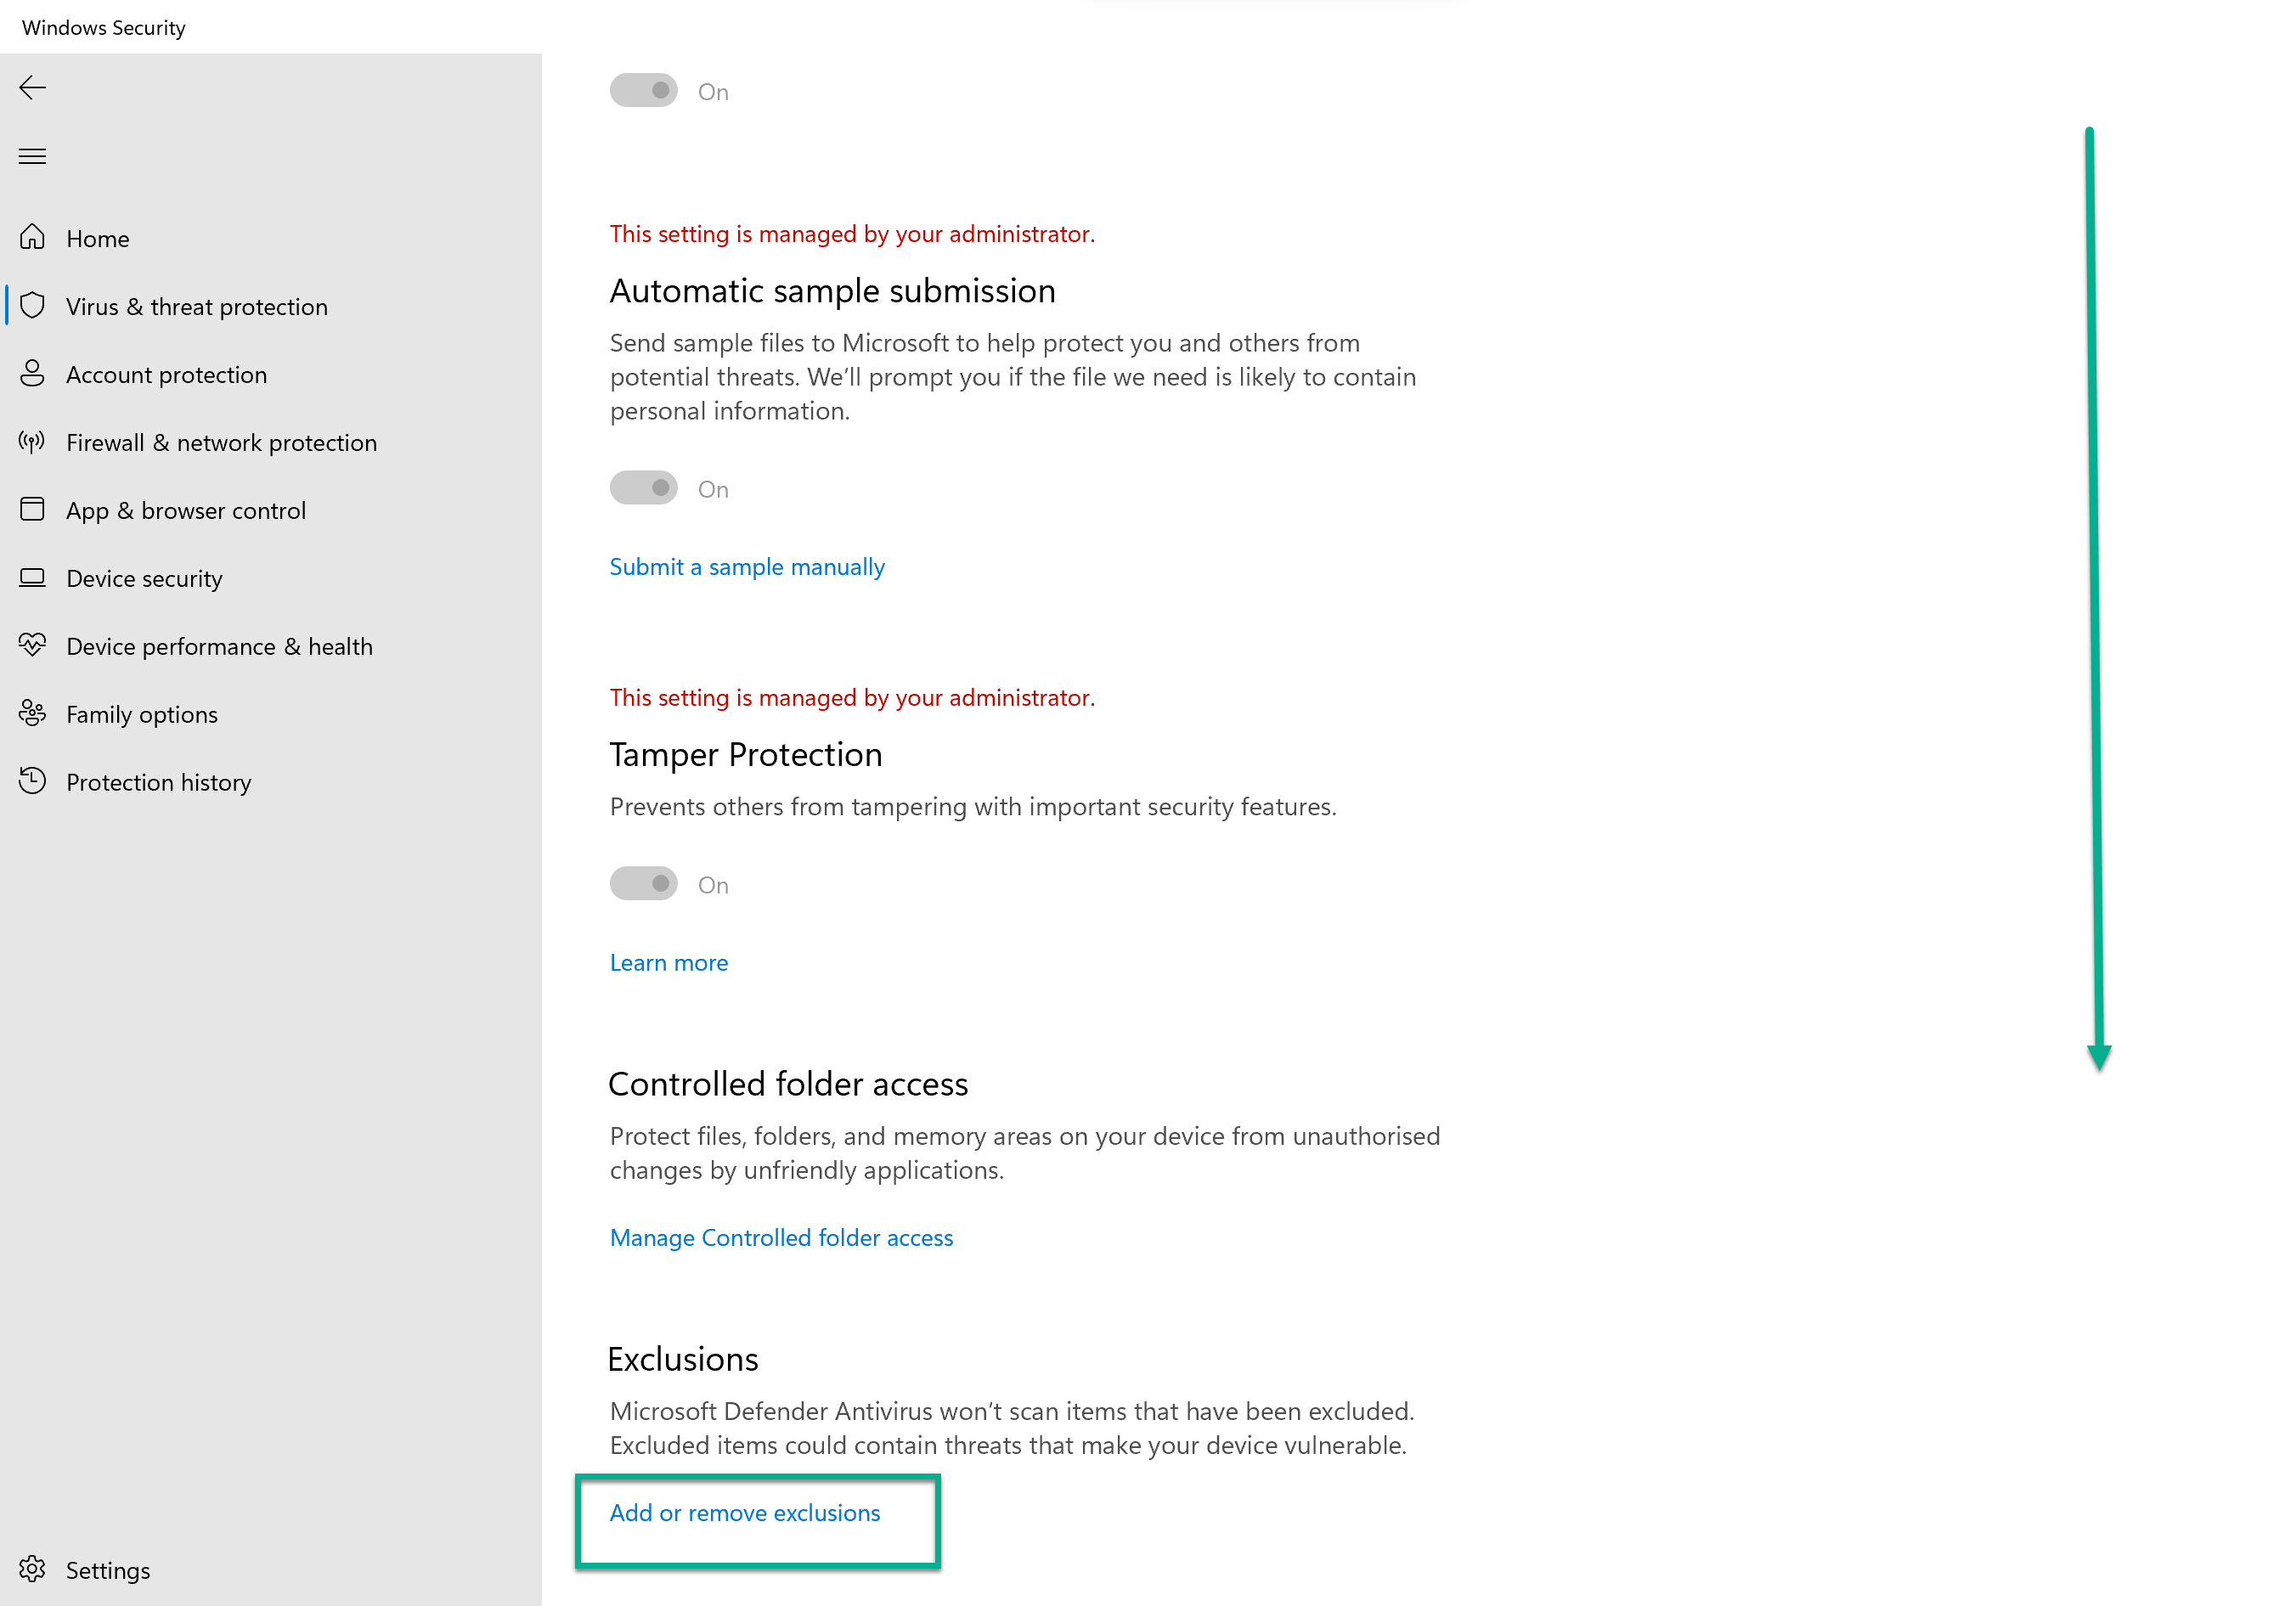Toggle the topmost On switch

coord(644,91)
